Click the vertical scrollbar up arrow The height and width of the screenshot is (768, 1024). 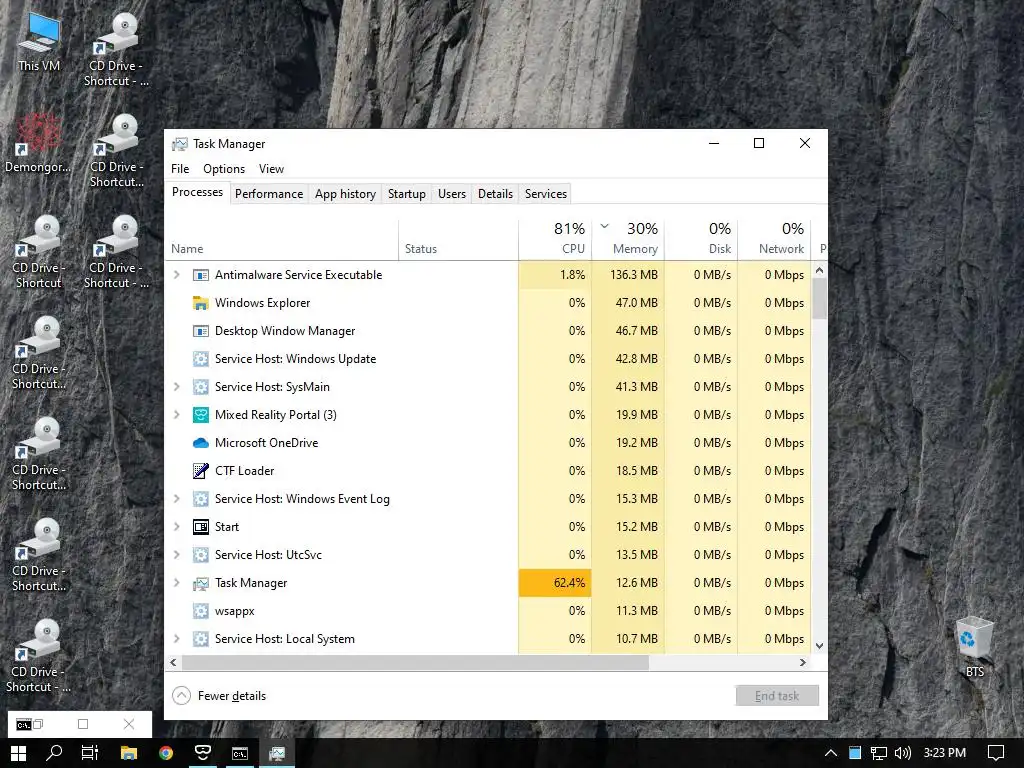pos(820,270)
